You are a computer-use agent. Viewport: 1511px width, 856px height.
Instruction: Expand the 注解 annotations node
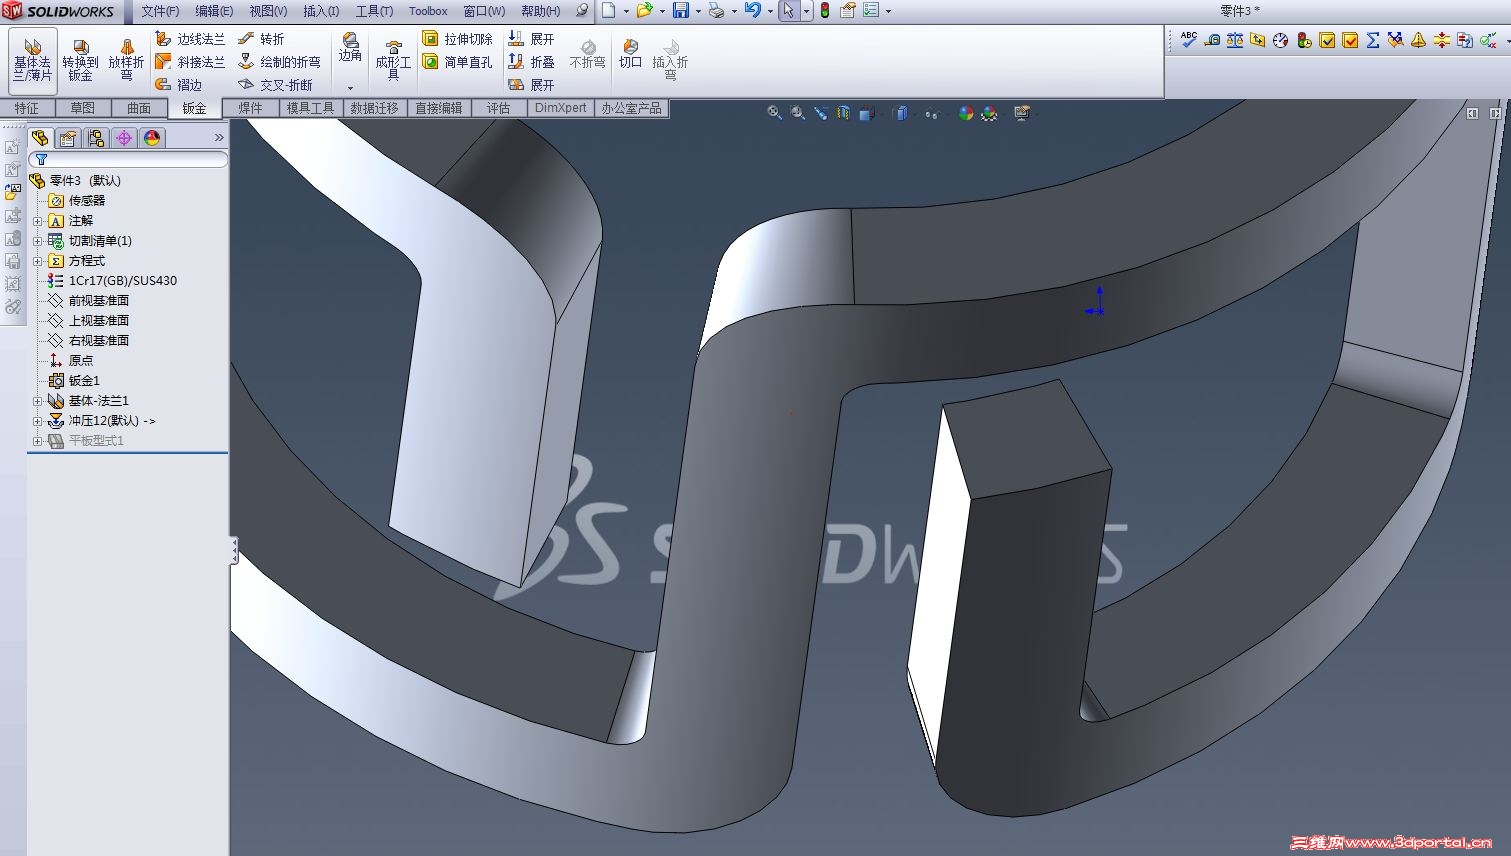[38, 221]
